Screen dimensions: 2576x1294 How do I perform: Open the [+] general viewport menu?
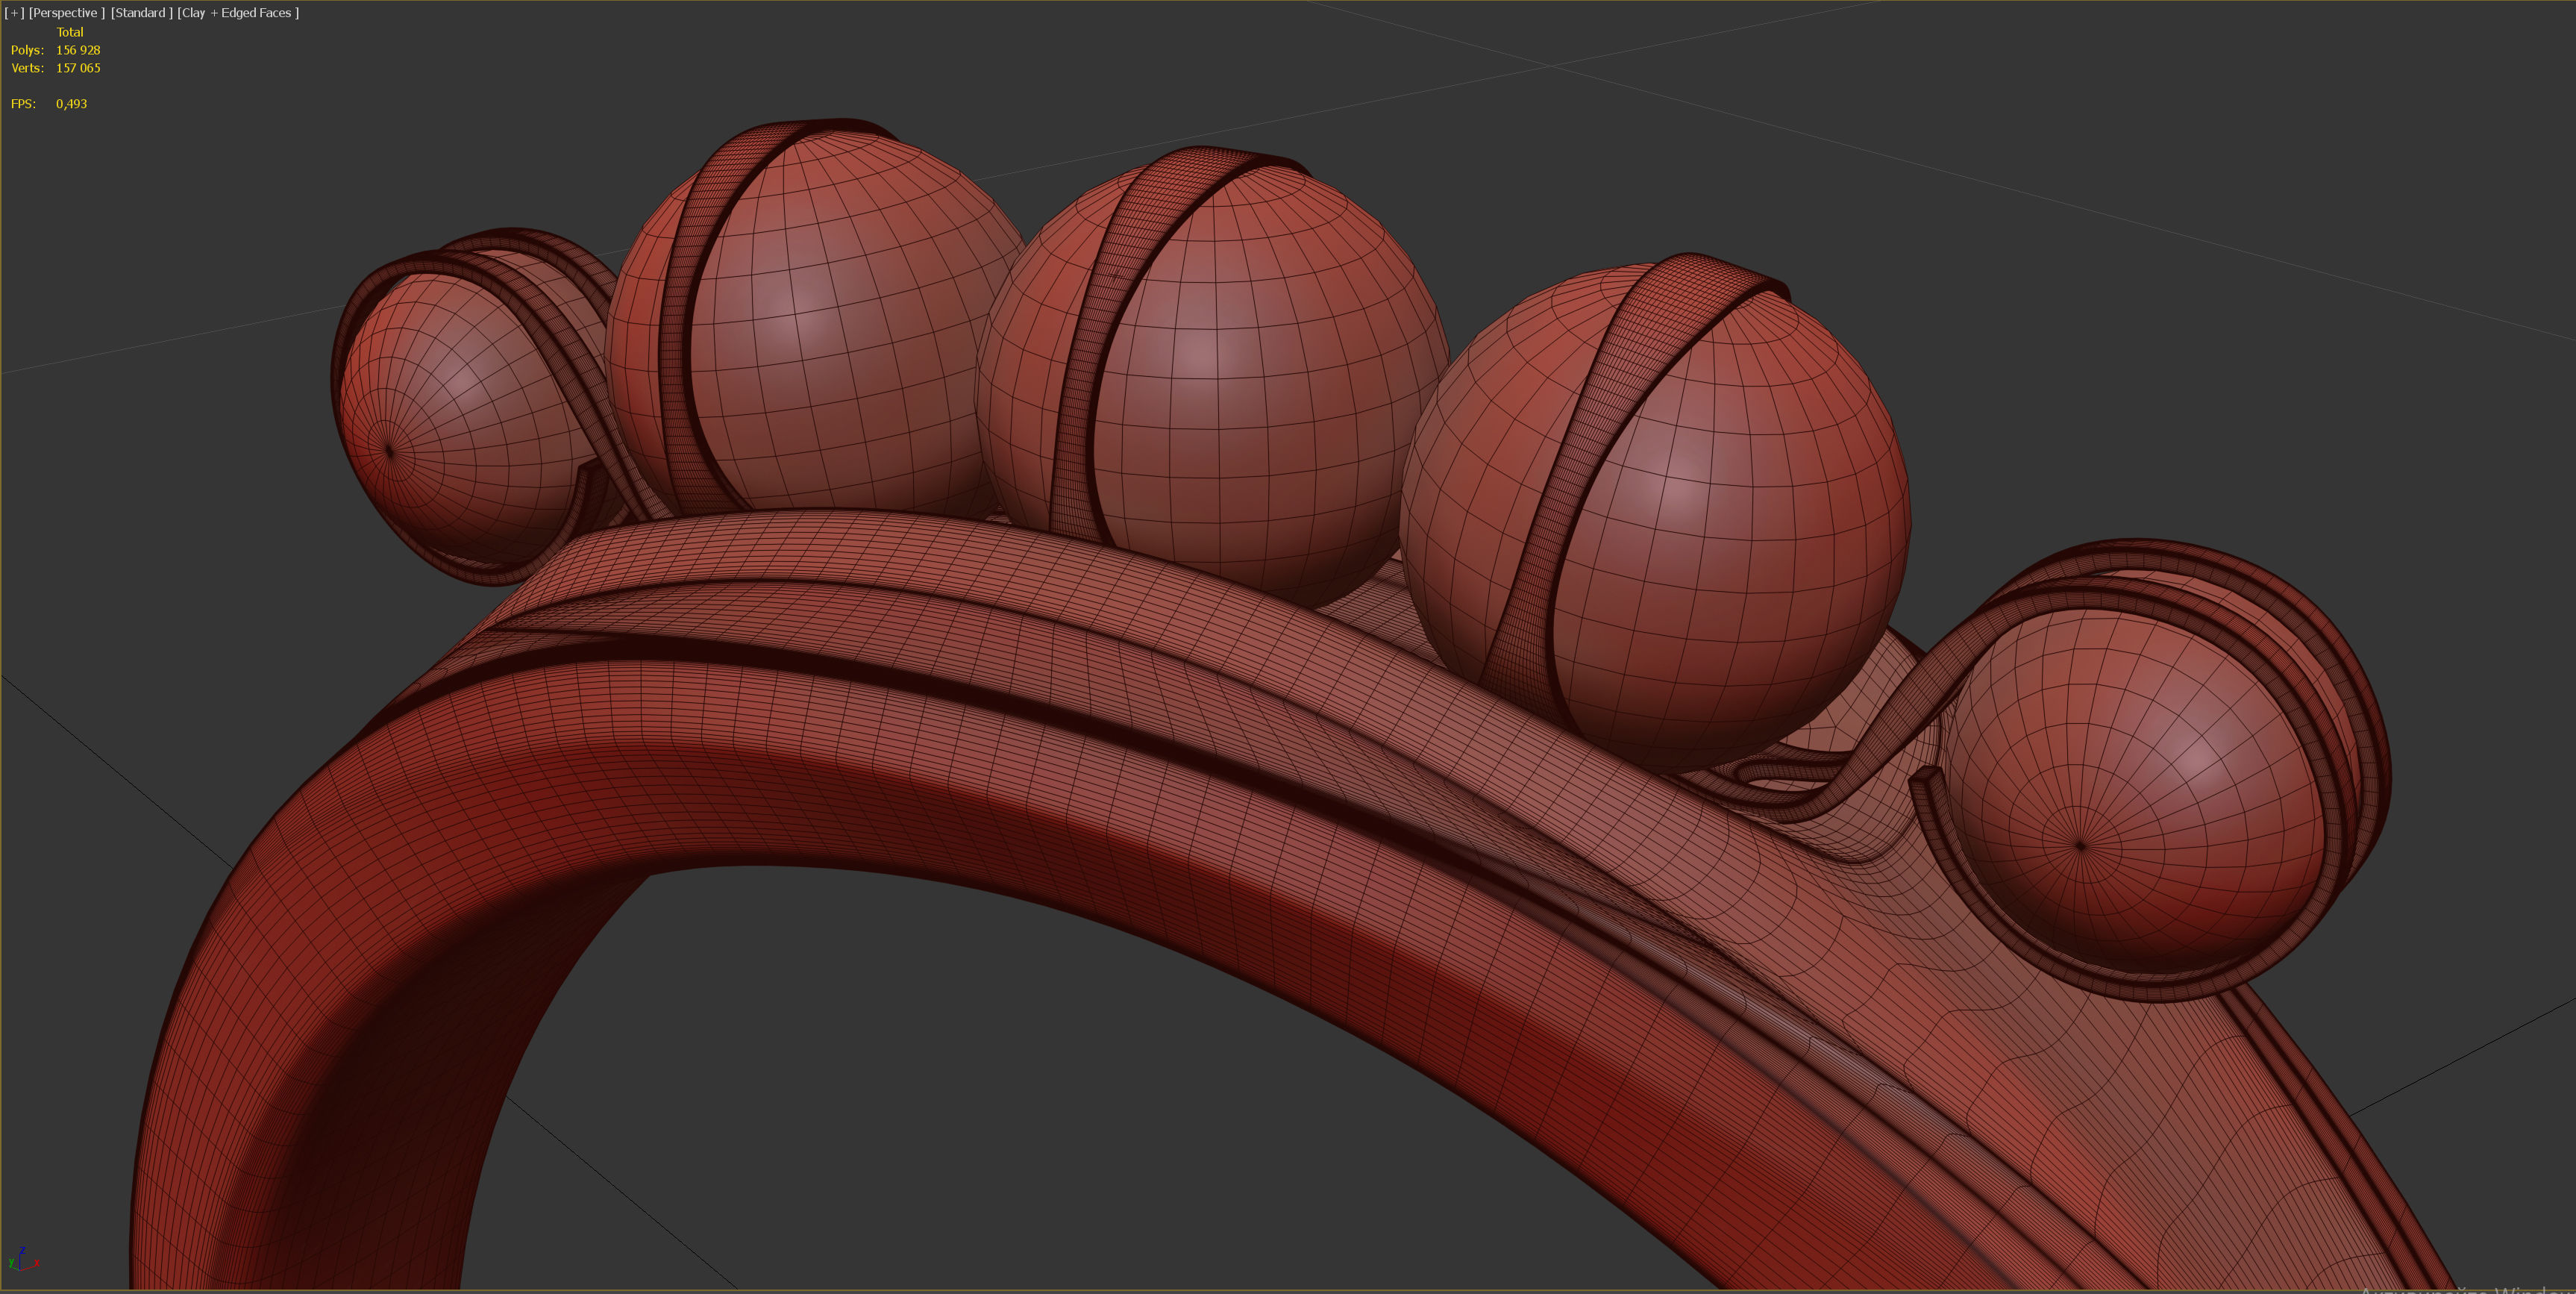14,13
